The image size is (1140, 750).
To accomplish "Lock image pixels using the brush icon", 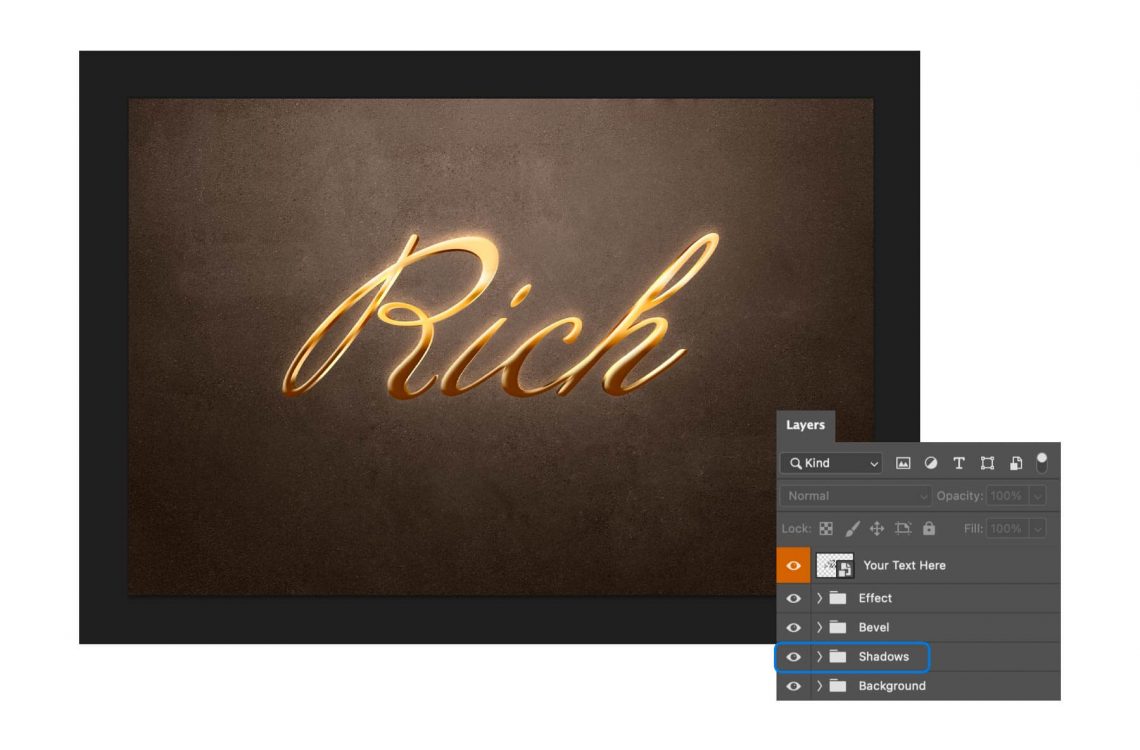I will [x=853, y=529].
